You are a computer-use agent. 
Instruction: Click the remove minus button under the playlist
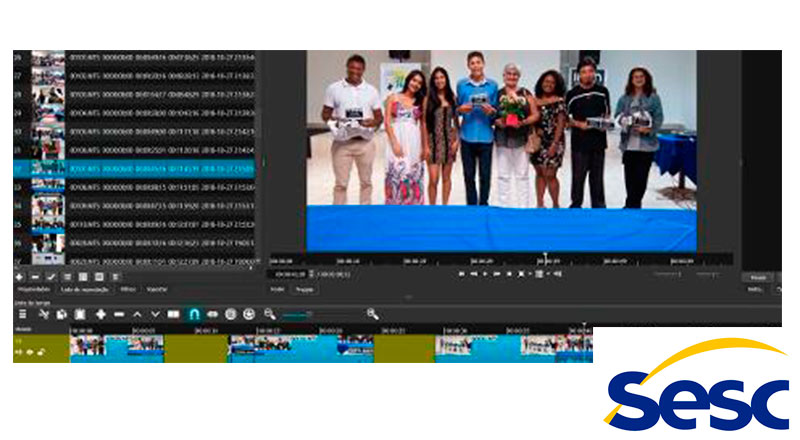point(35,276)
